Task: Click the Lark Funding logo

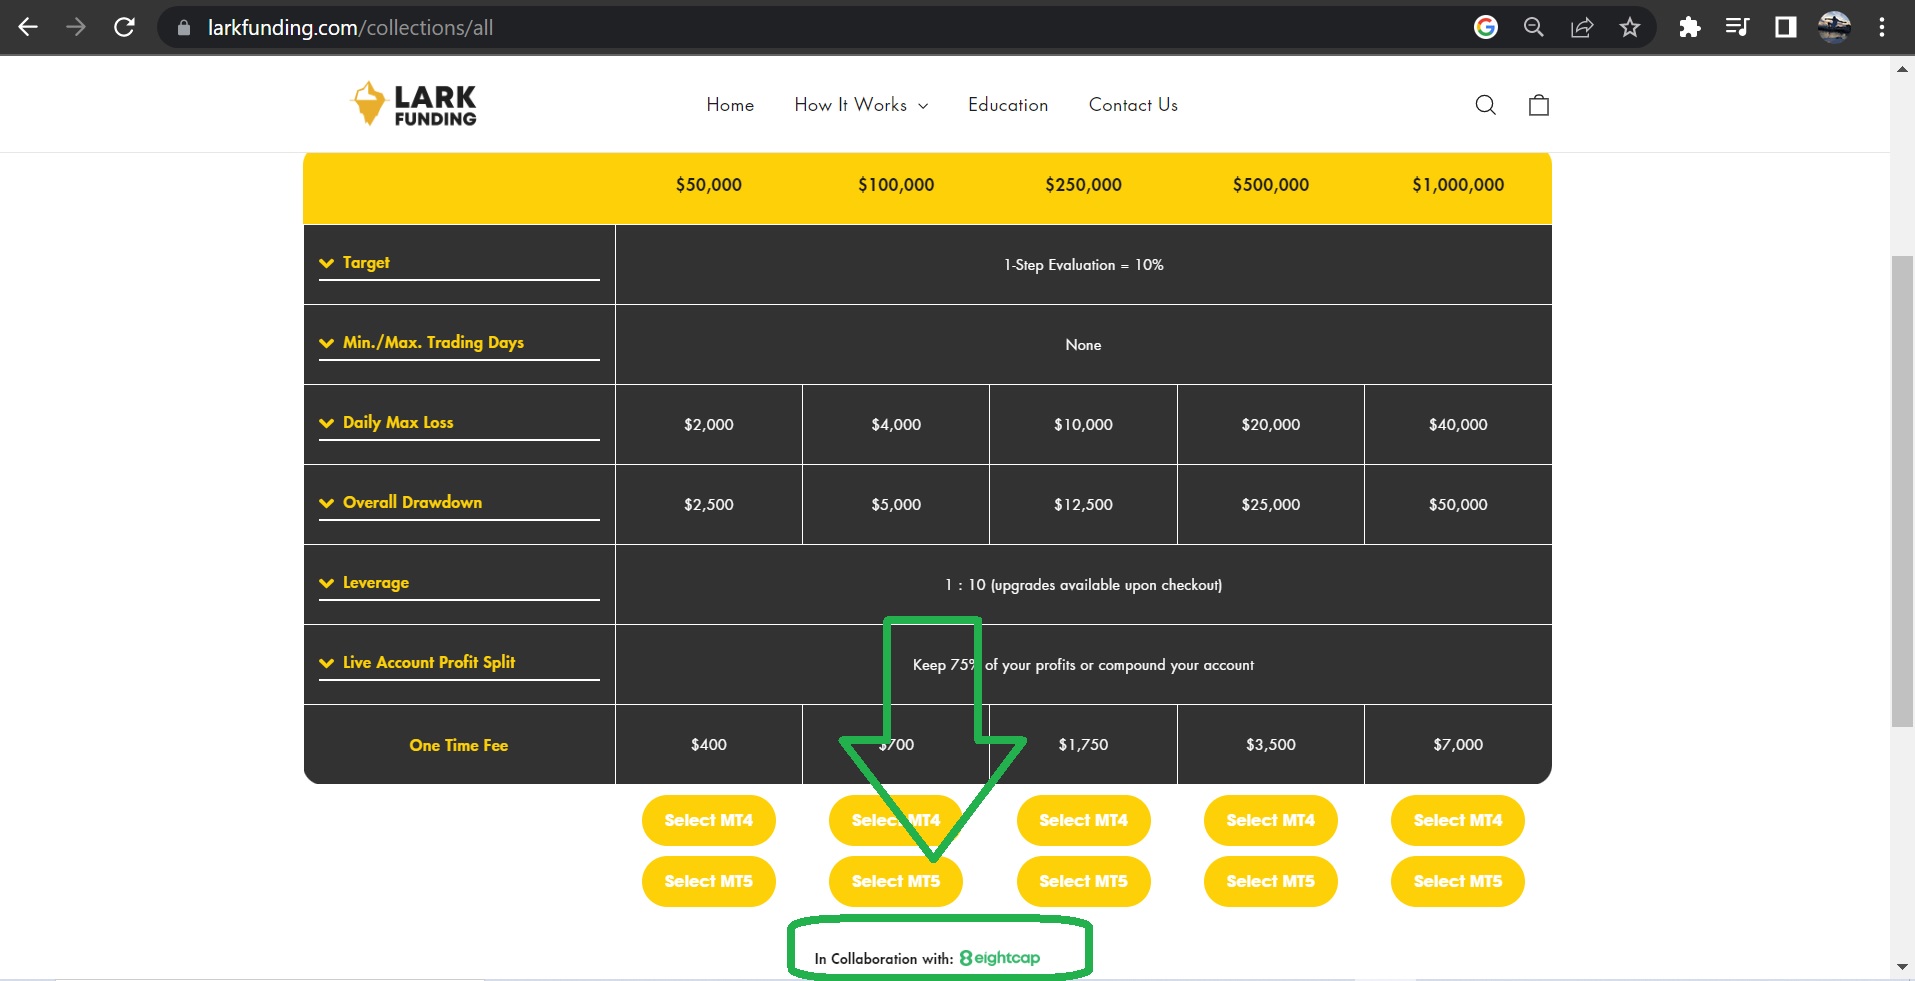Action: [x=414, y=104]
